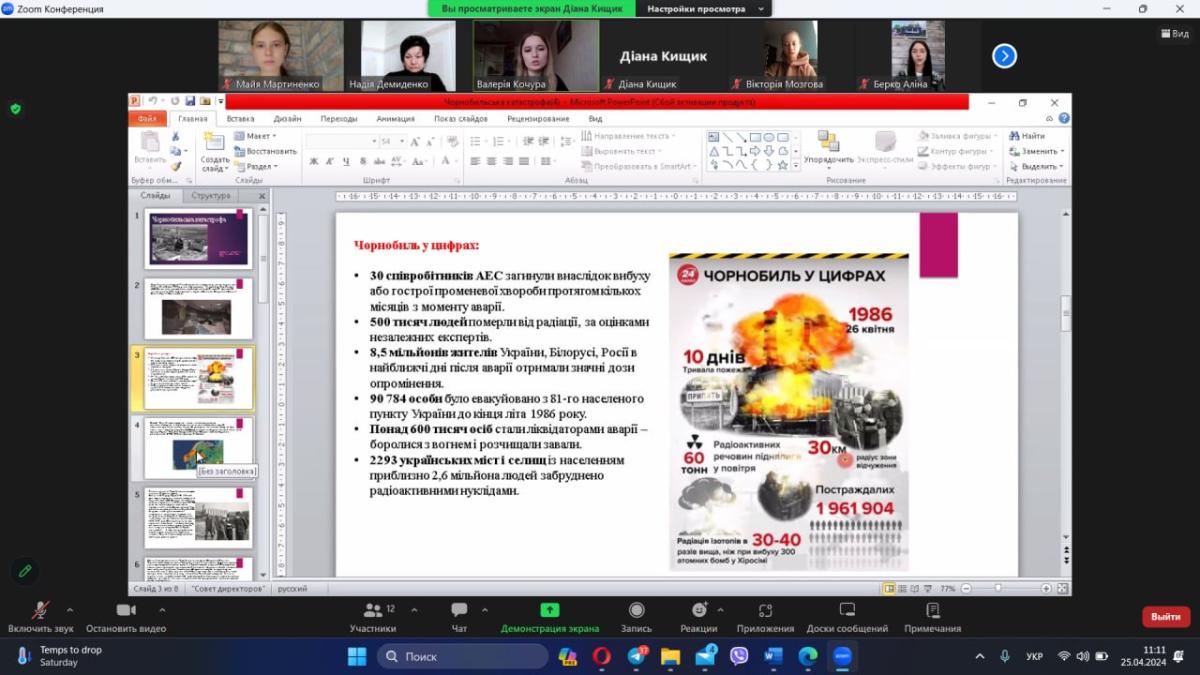This screenshot has width=1200, height=675.
Task: Leave the meeting with Выйти button
Action: [1165, 617]
